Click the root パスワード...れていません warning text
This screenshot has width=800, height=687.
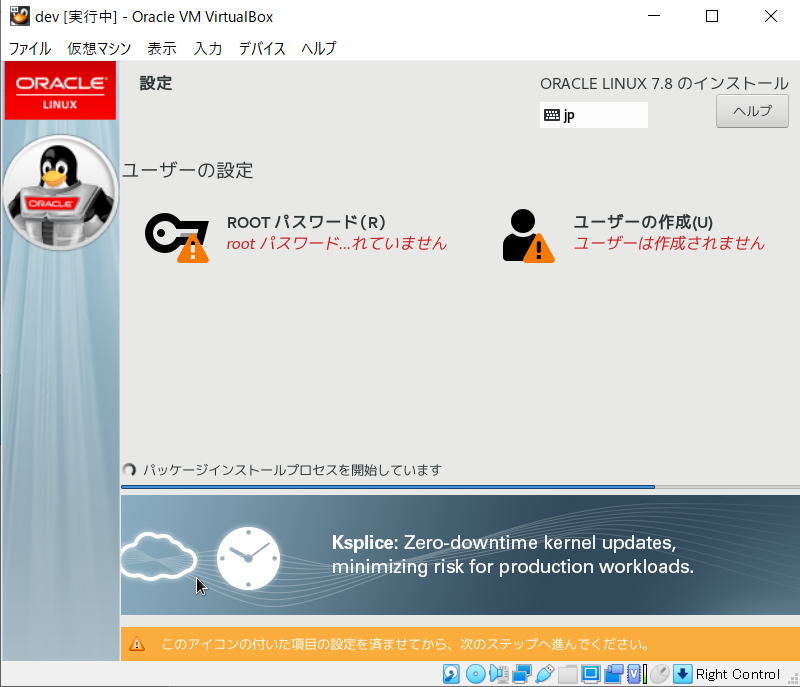(x=337, y=244)
